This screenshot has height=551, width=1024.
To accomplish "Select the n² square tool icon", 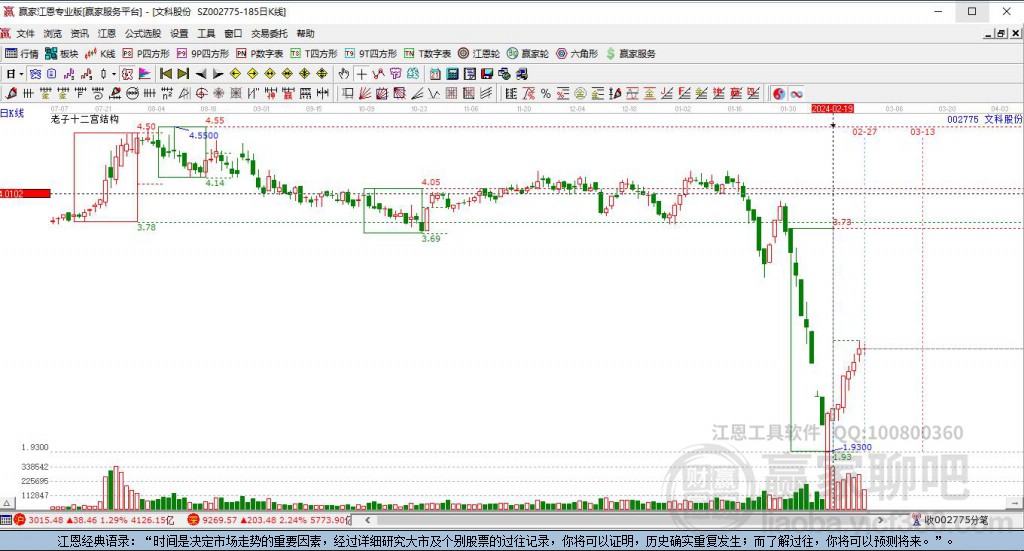I will click(167, 93).
